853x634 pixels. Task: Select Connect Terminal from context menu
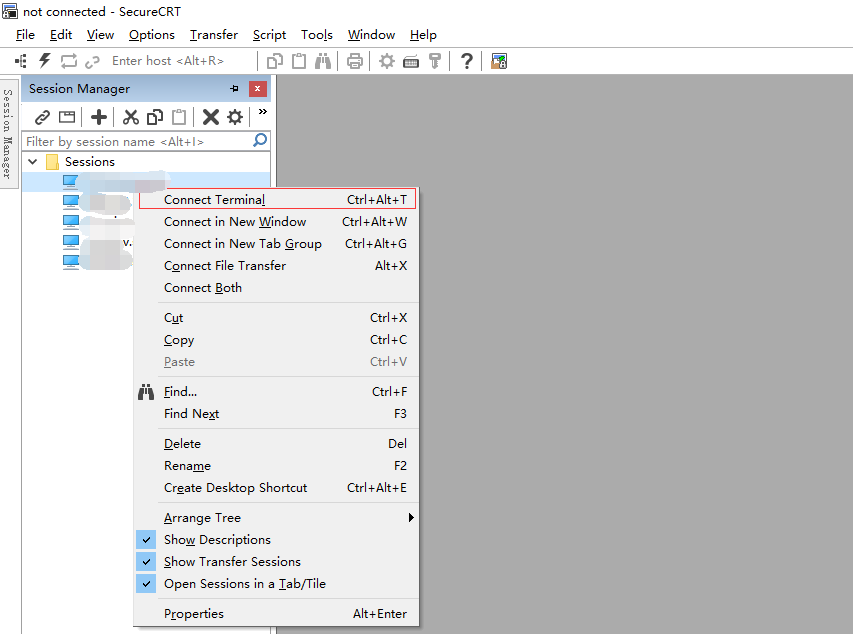[214, 200]
